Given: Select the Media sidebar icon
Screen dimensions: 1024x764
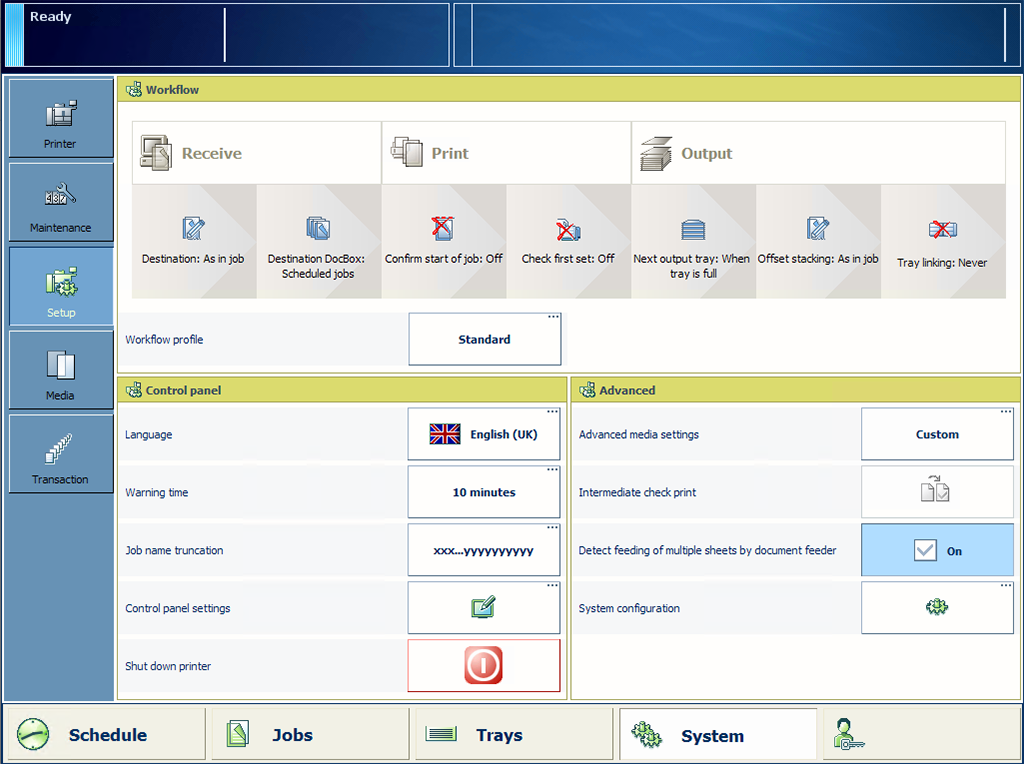Looking at the screenshot, I should coord(60,371).
